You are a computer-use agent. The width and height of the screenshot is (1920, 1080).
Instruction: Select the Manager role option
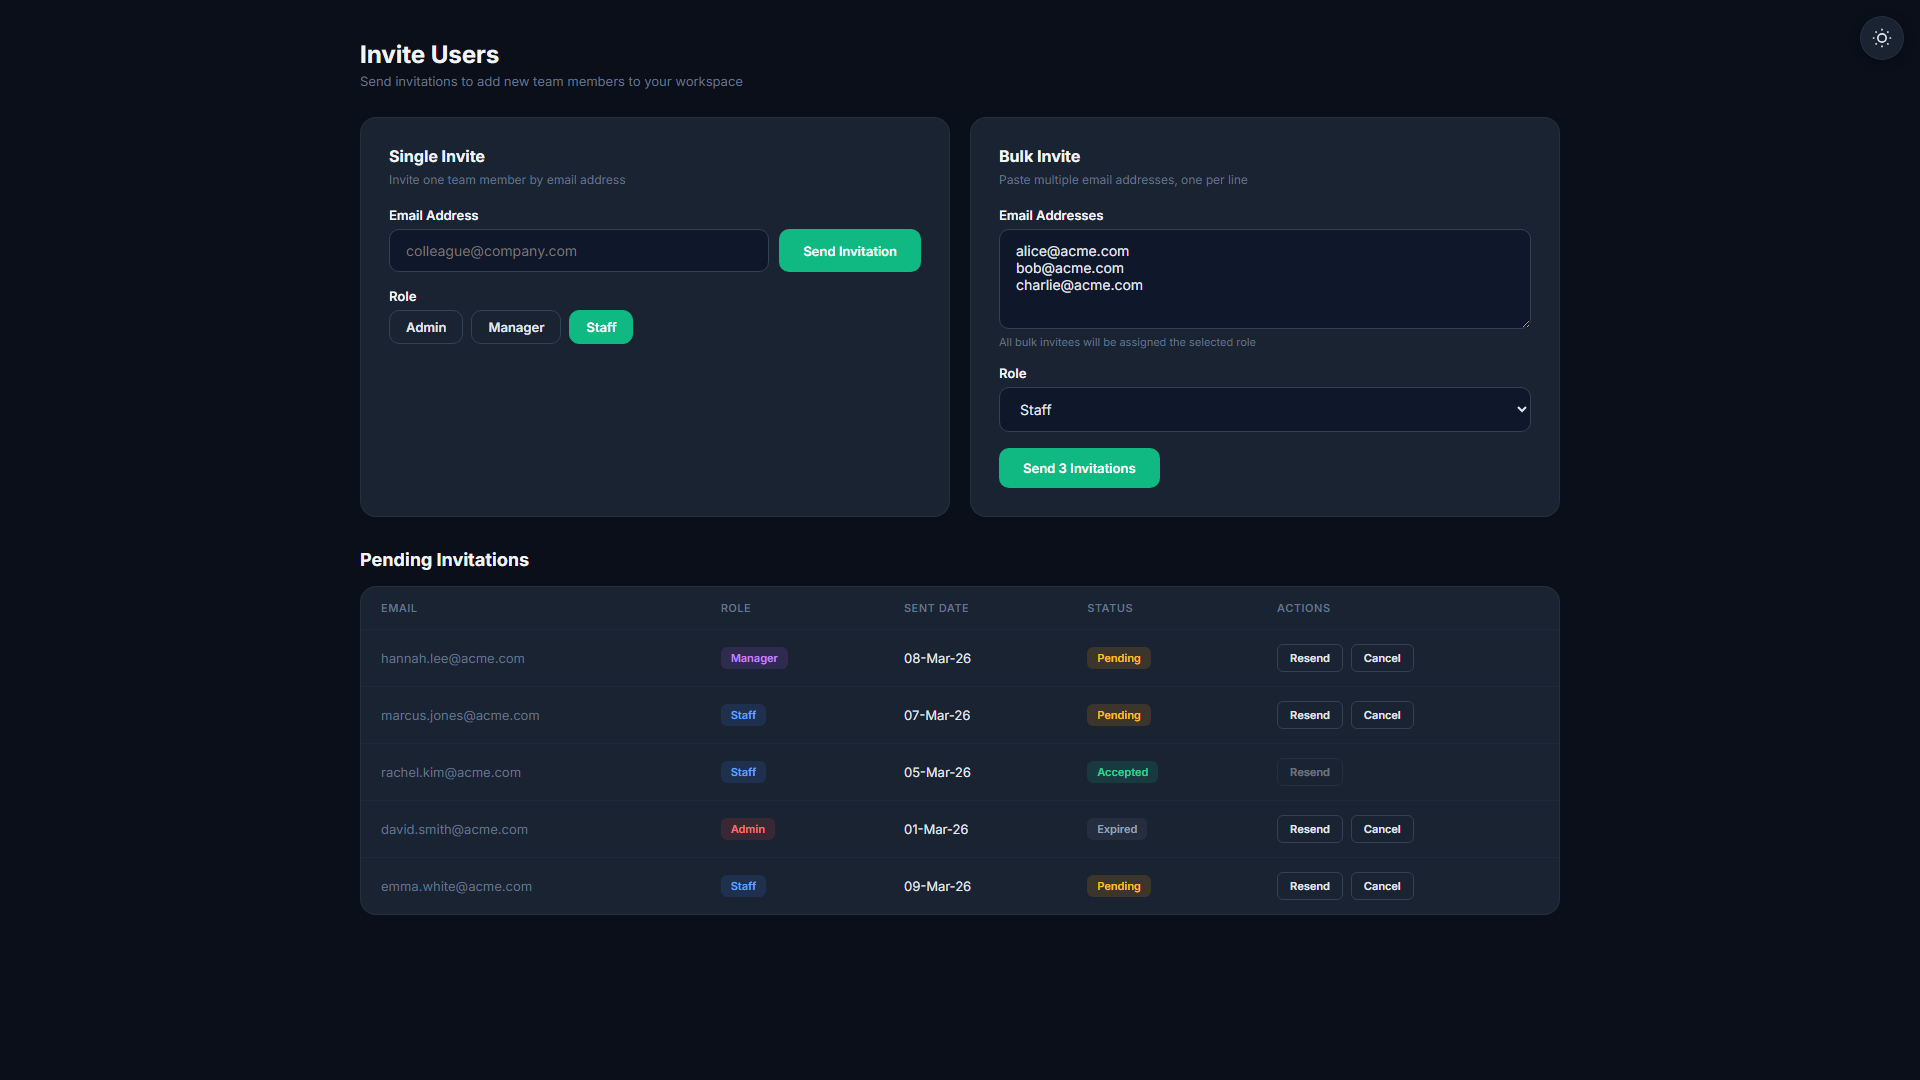point(516,327)
